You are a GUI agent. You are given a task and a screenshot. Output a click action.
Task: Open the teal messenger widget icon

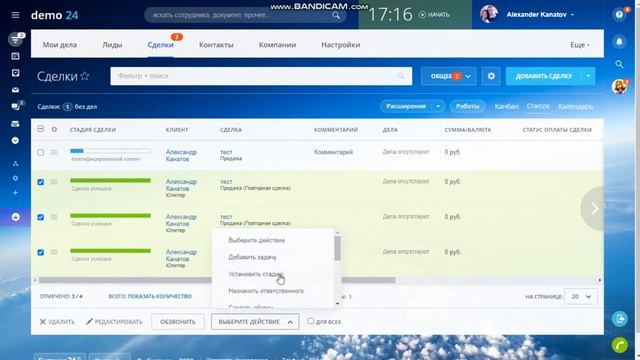pos(620,318)
